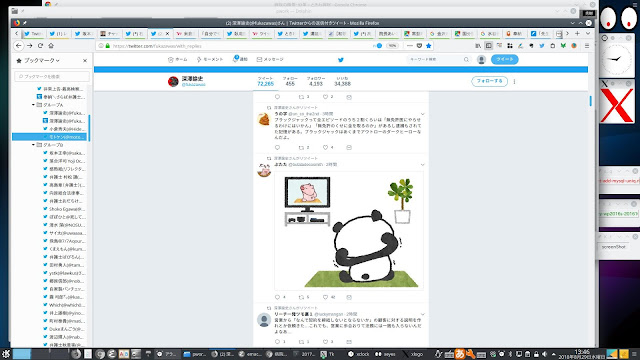
Task: Click the volume speaker tray icon
Action: pyautogui.click(x=544, y=354)
